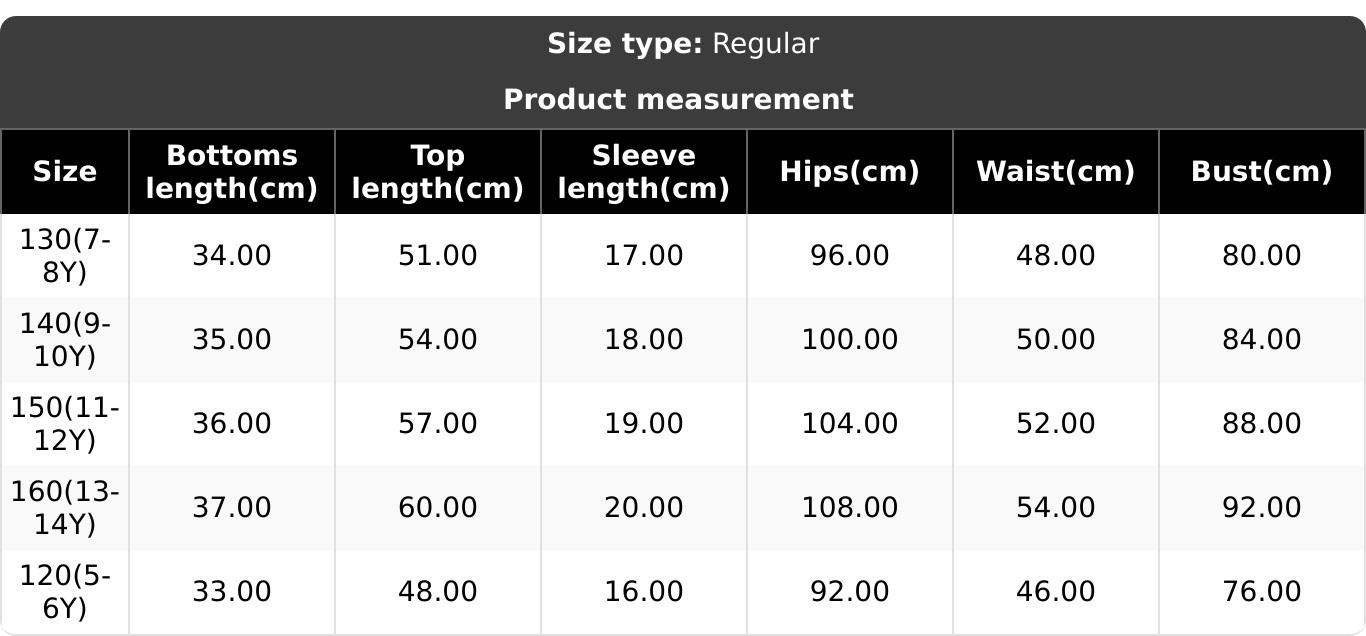The width and height of the screenshot is (1366, 636).
Task: Select the 140(9-10Y) size row label
Action: [65, 340]
